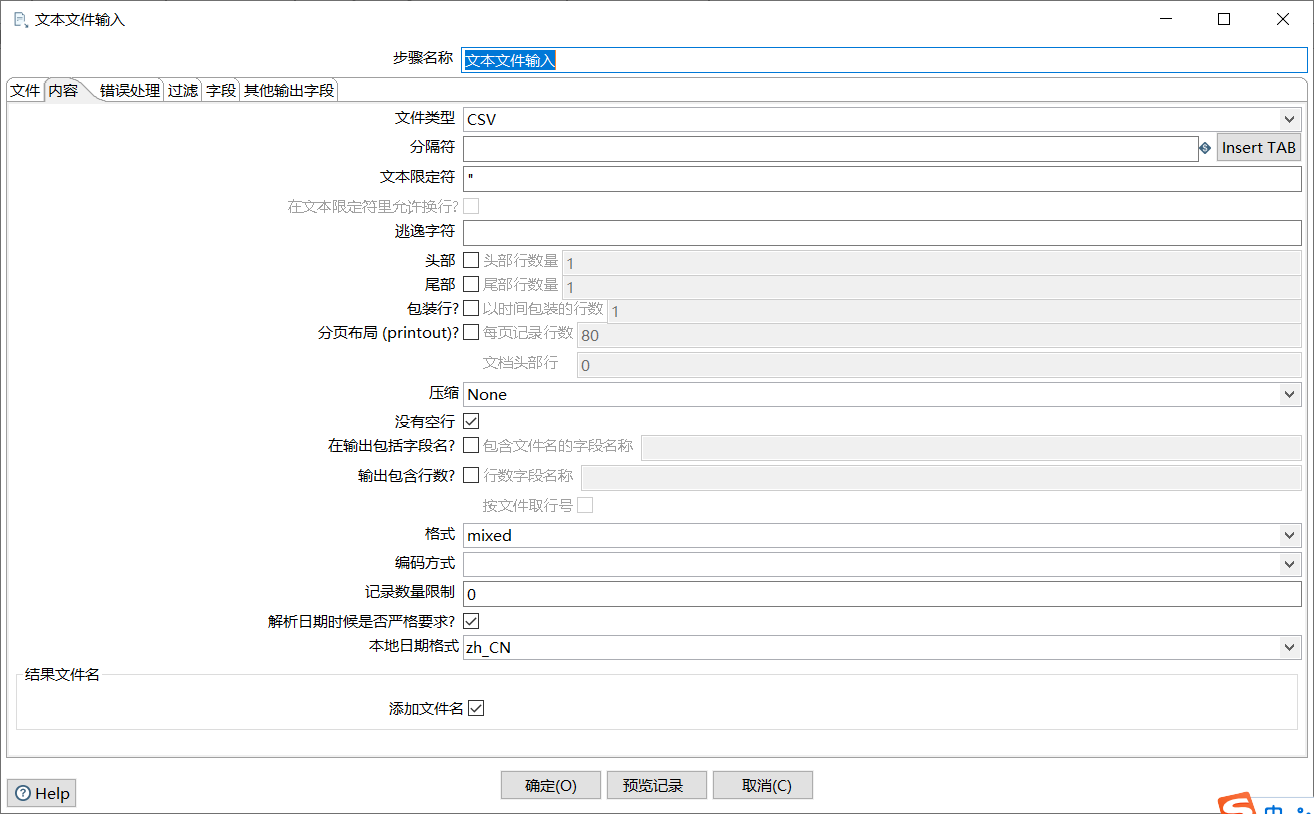Image resolution: width=1314 pixels, height=814 pixels.
Task: Enable the 头部 checkbox
Action: pos(471,259)
